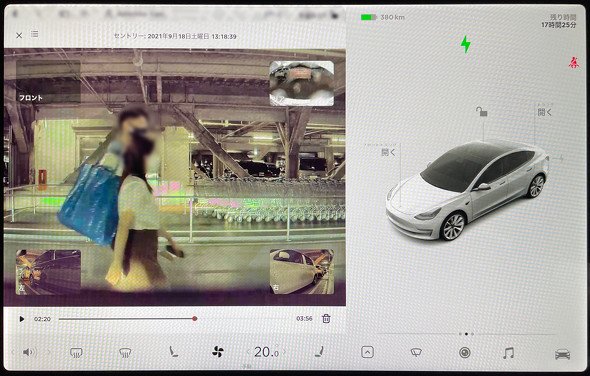This screenshot has width=590, height=376.
Task: Switch to the right camera thumbnail
Action: (302, 271)
